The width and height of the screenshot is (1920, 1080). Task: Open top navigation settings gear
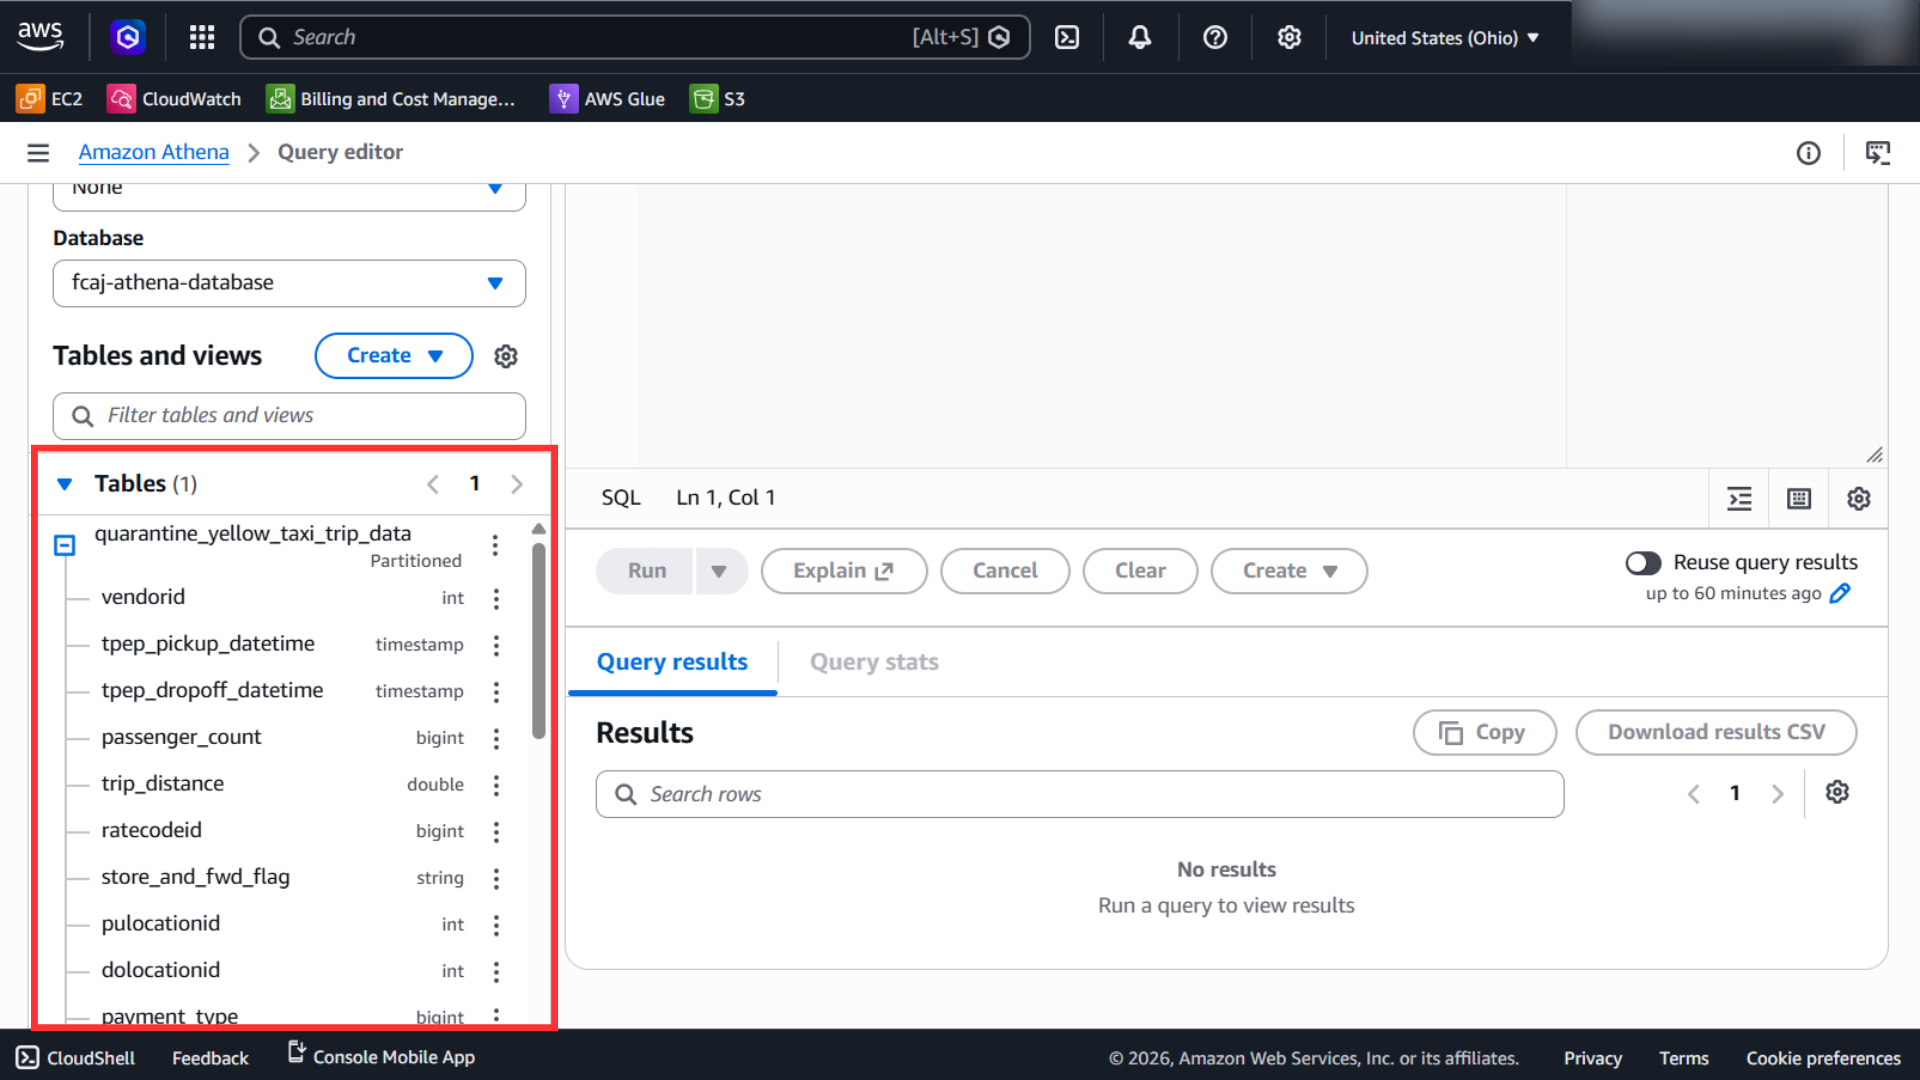[1289, 37]
